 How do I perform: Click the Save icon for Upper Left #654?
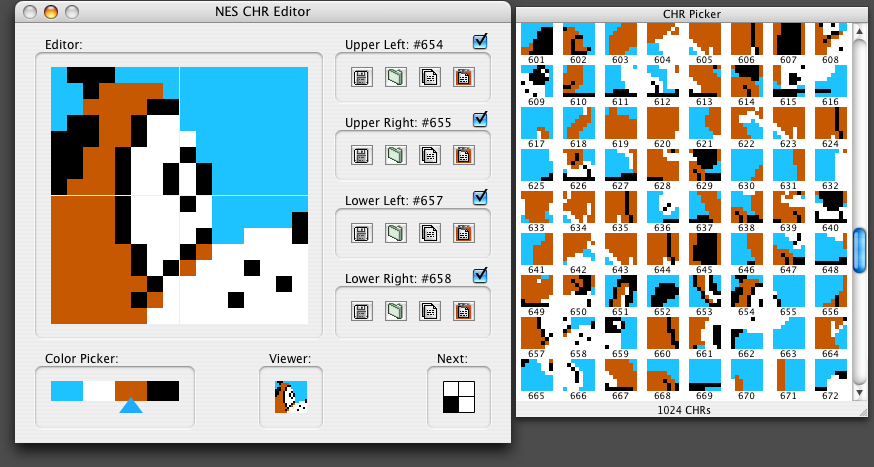click(x=362, y=77)
